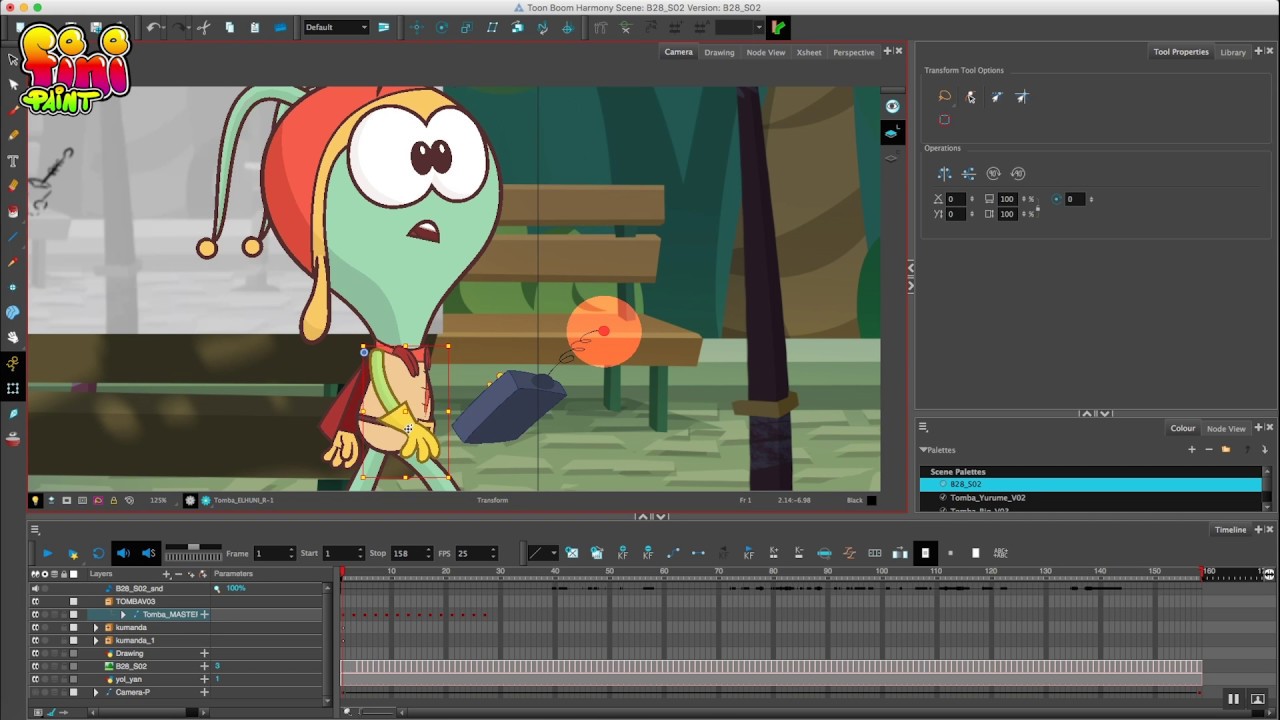Select the Tomba_Yurume_V02 palette
1280x720 pixels.
point(1091,497)
